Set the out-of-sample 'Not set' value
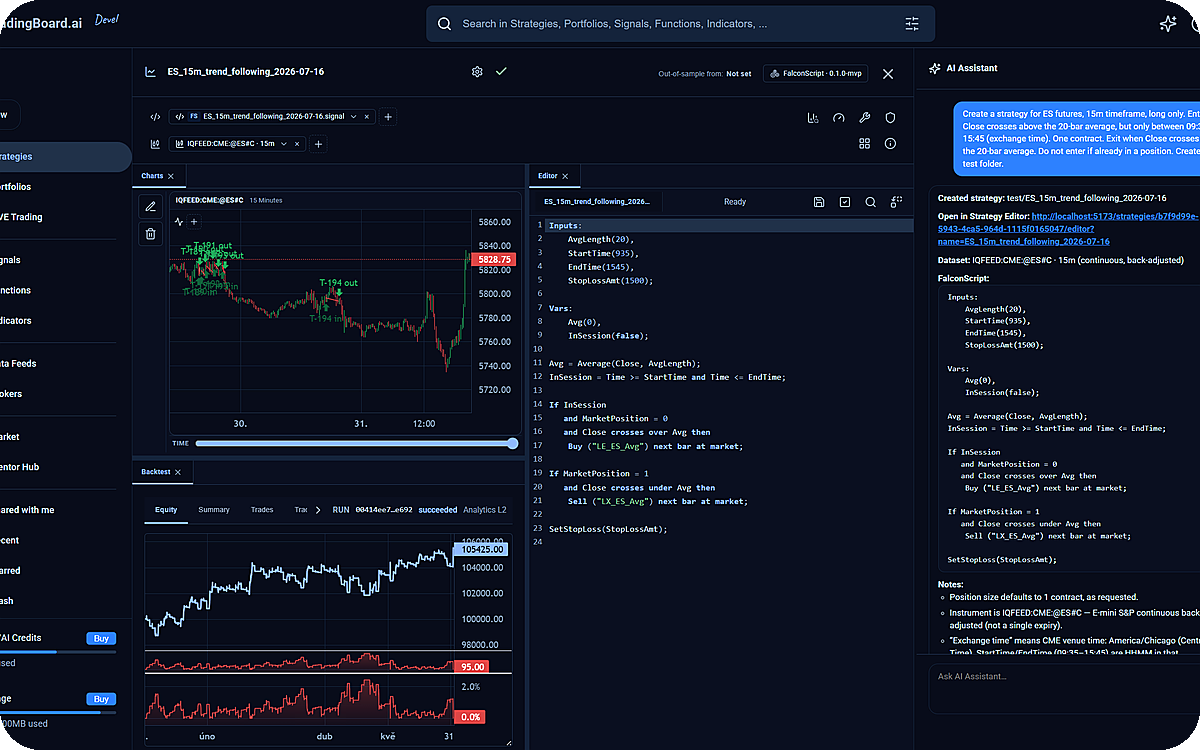This screenshot has width=1200, height=750. (739, 74)
